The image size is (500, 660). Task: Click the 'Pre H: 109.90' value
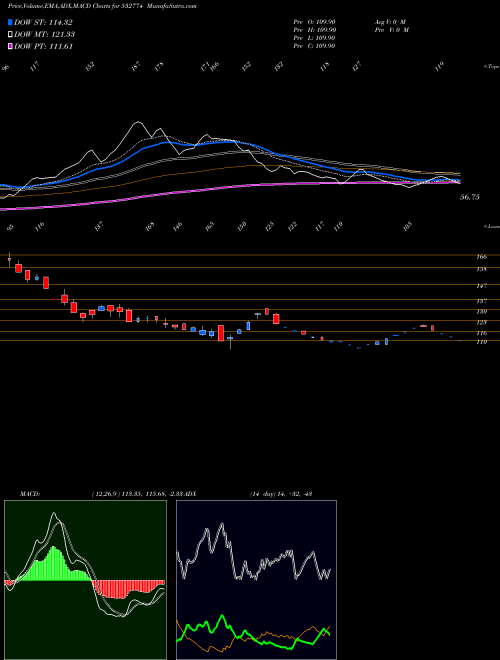314,30
